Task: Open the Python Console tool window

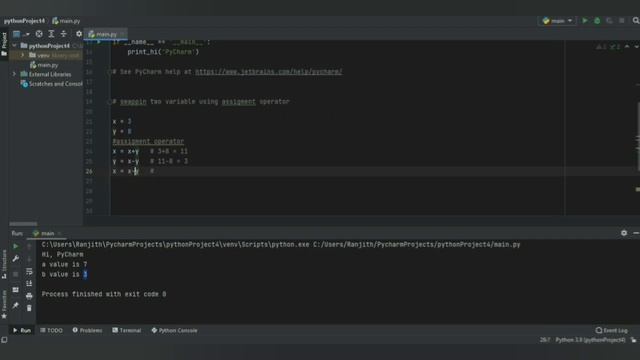Action: [x=174, y=330]
